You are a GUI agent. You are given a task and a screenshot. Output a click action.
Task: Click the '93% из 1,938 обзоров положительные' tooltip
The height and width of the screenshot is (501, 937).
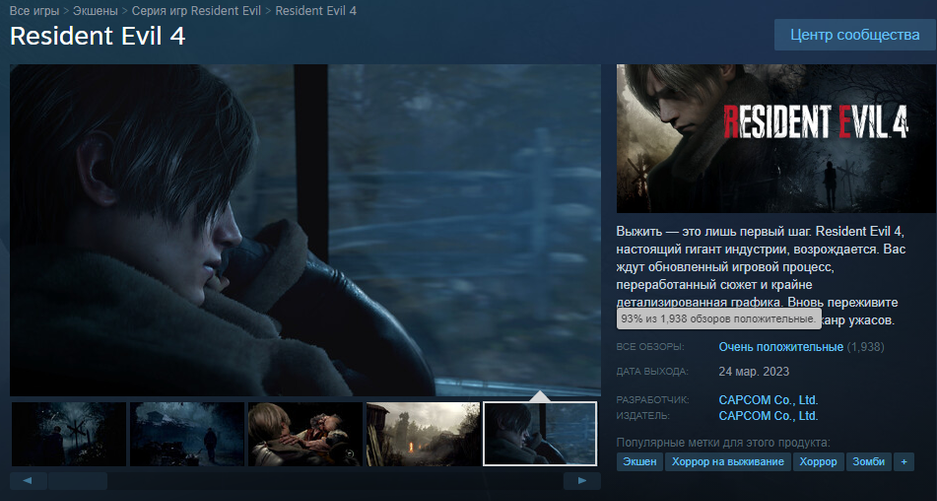(719, 319)
